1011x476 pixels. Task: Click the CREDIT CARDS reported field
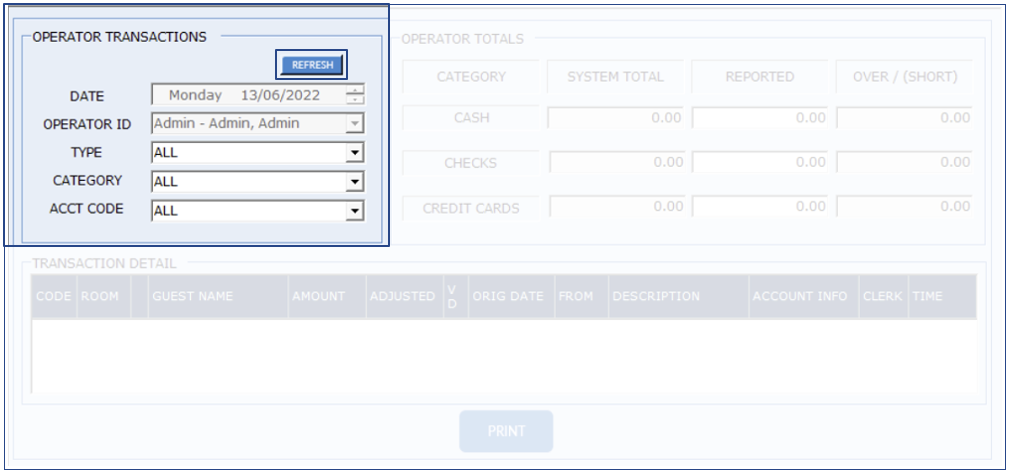[760, 207]
